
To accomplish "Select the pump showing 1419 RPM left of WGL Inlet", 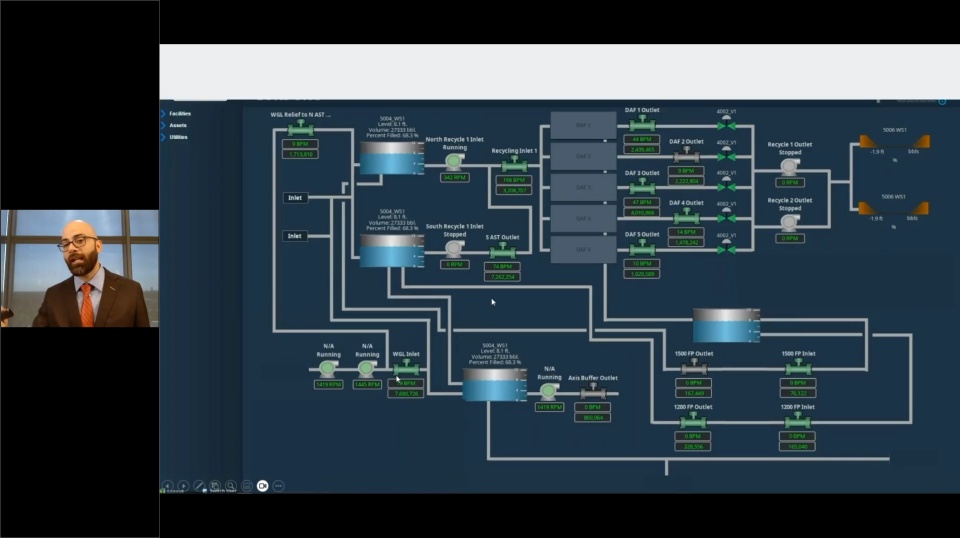I will [328, 368].
